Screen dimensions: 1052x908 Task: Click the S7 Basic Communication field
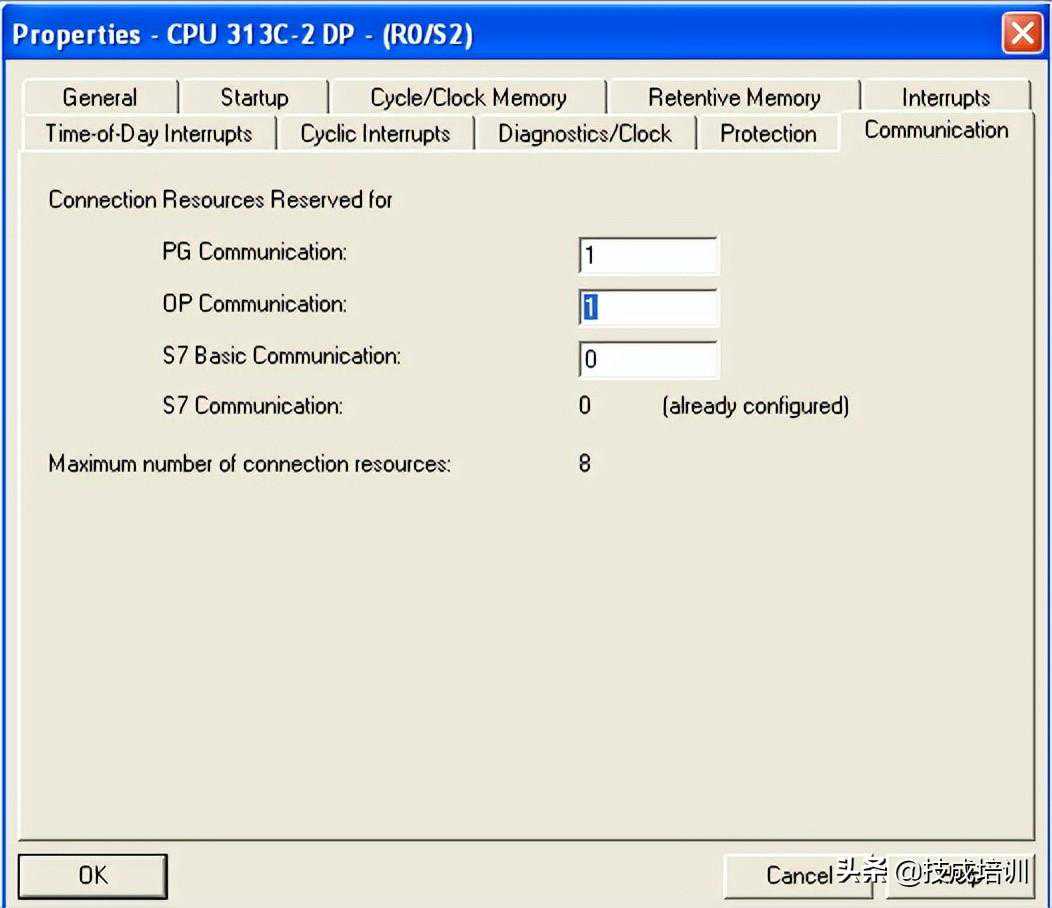click(x=648, y=359)
